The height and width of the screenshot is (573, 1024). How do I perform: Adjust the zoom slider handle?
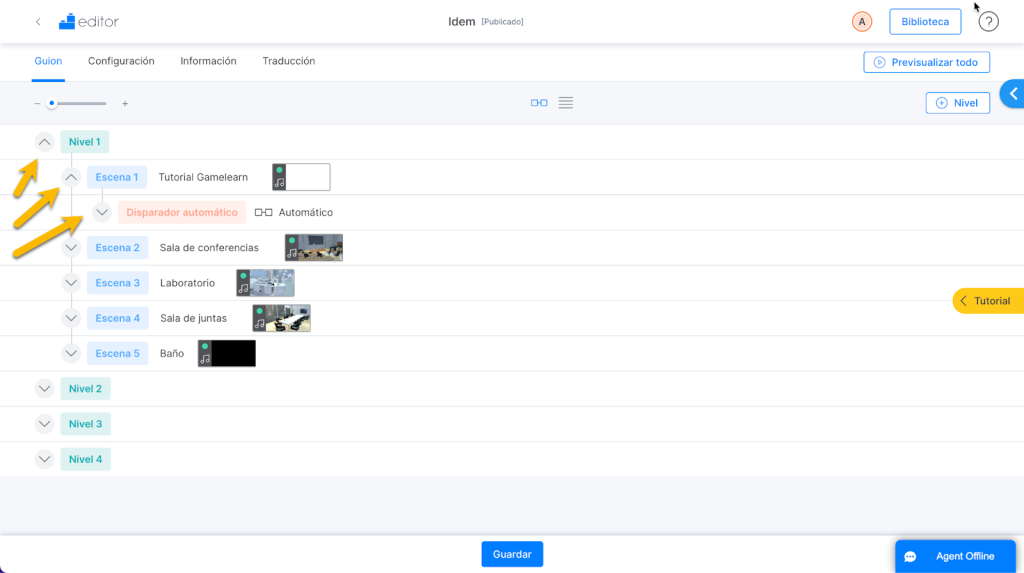click(52, 103)
